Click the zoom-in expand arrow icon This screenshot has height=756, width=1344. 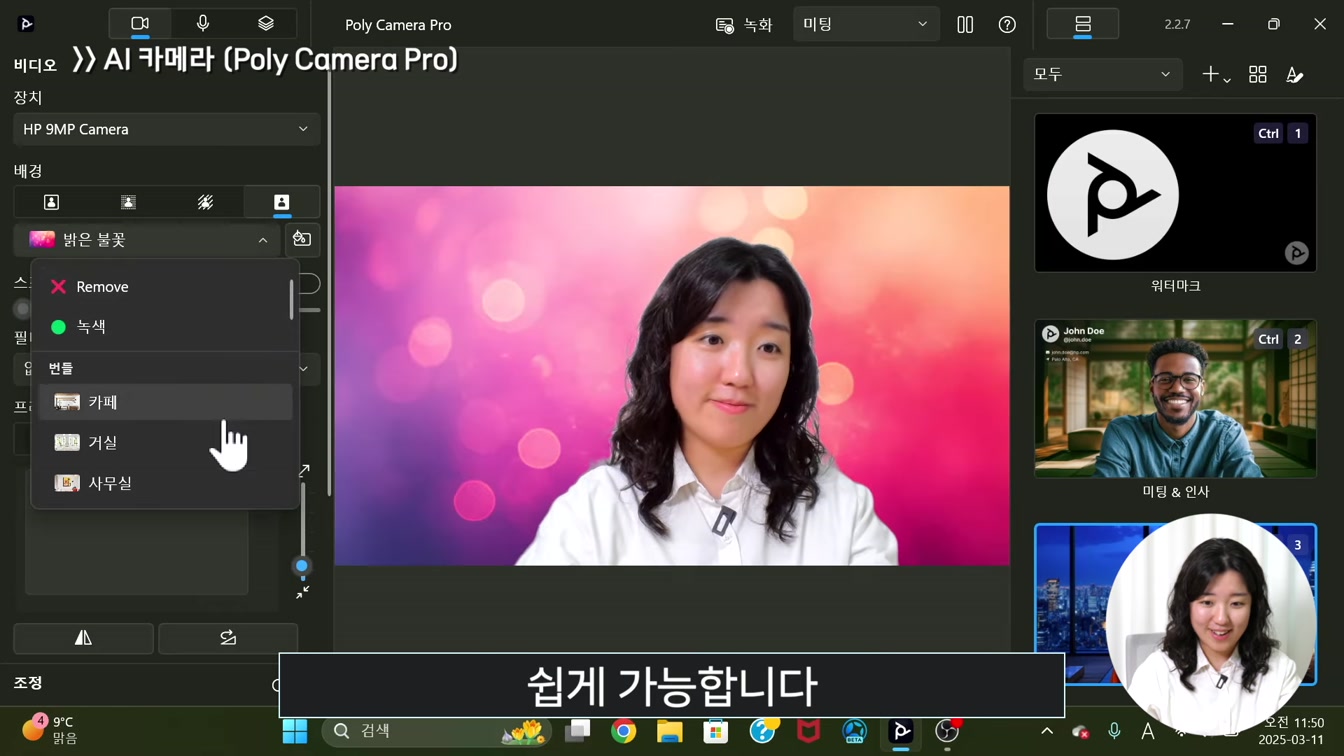pyautogui.click(x=304, y=470)
